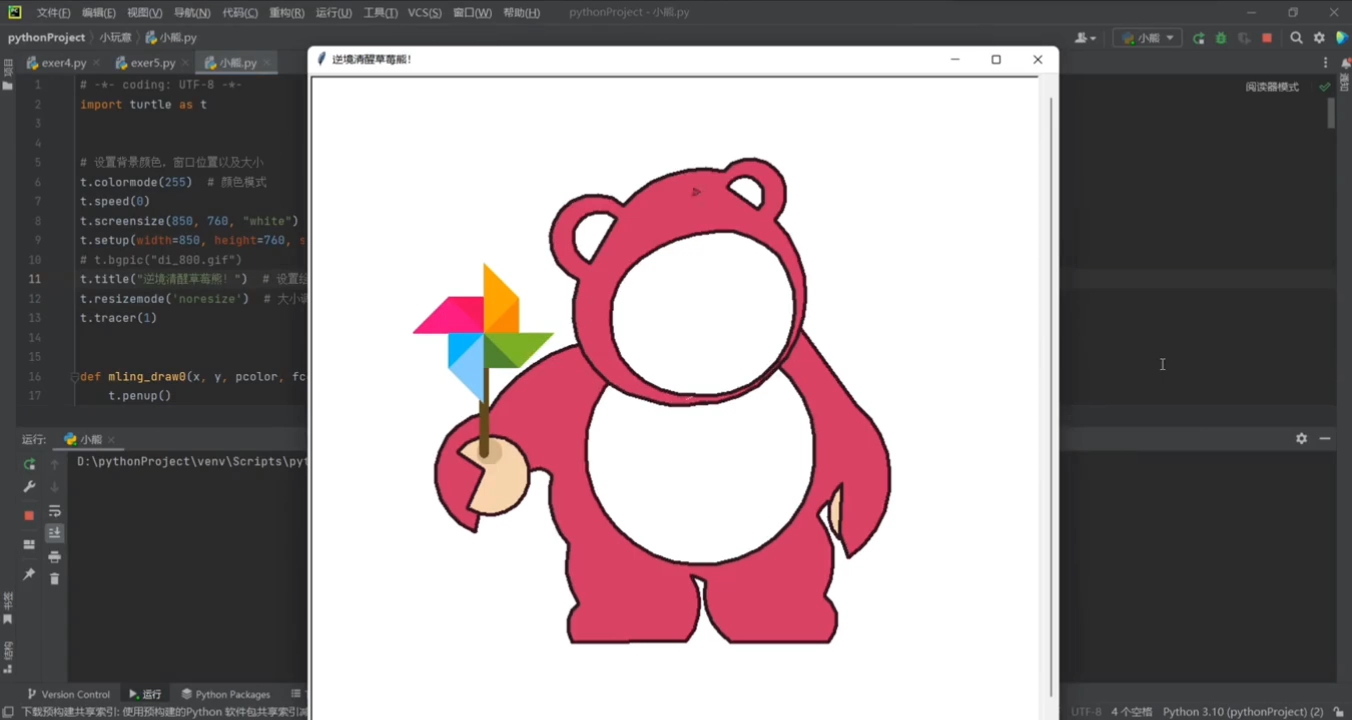Select the 小熊.py editor tab
Viewport: 1352px width, 720px height.
pos(238,63)
